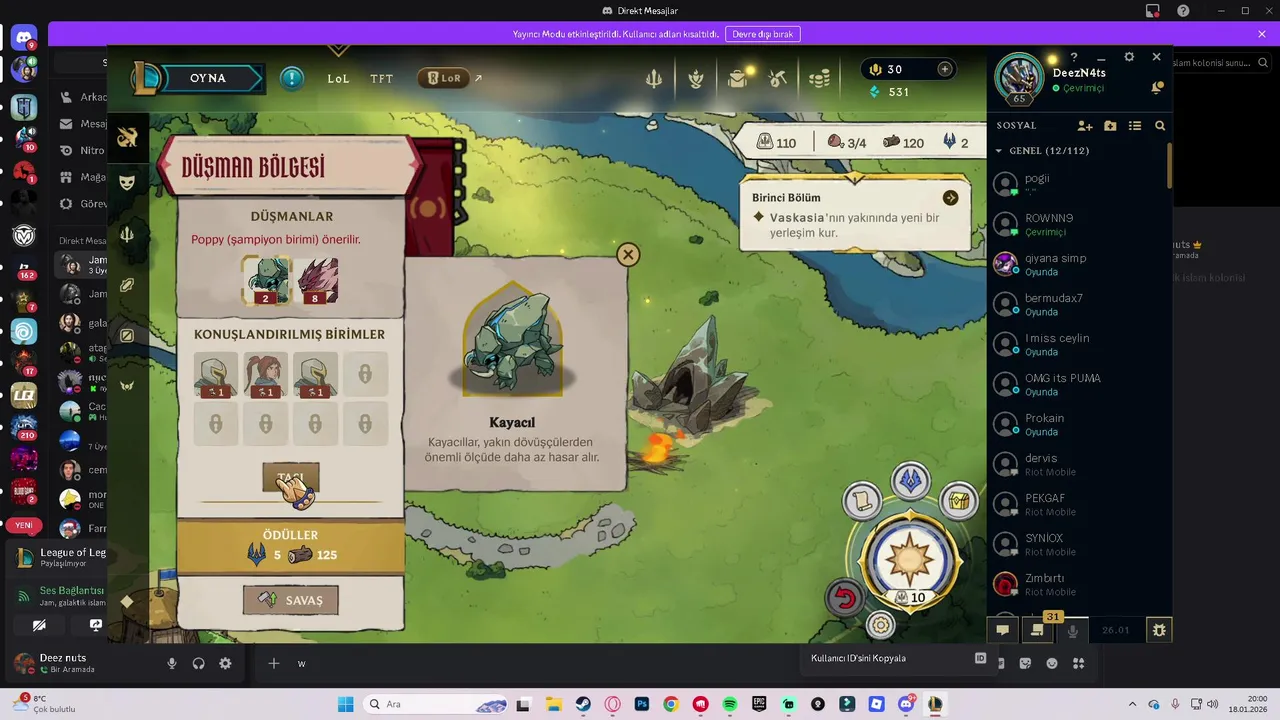This screenshot has width=1280, height=720.
Task: Select friend OMG its PUMA
Action: click(1078, 384)
